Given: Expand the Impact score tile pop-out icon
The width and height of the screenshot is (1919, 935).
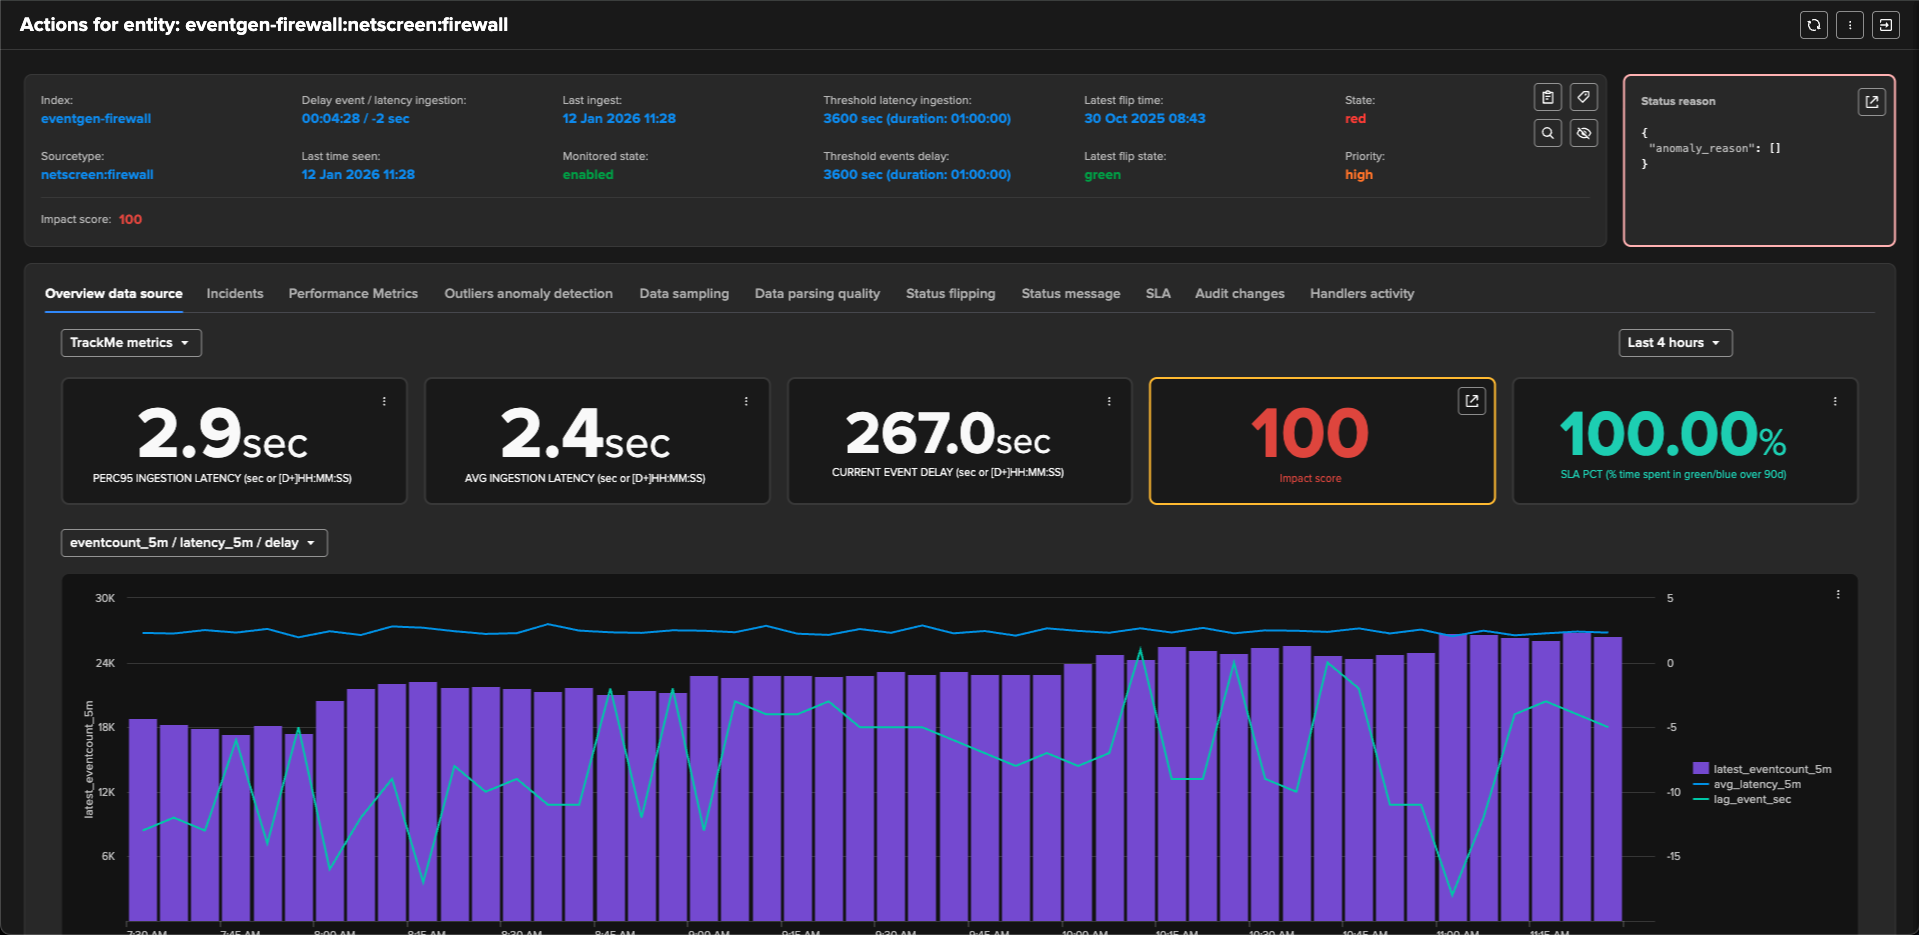Looking at the screenshot, I should [x=1471, y=401].
